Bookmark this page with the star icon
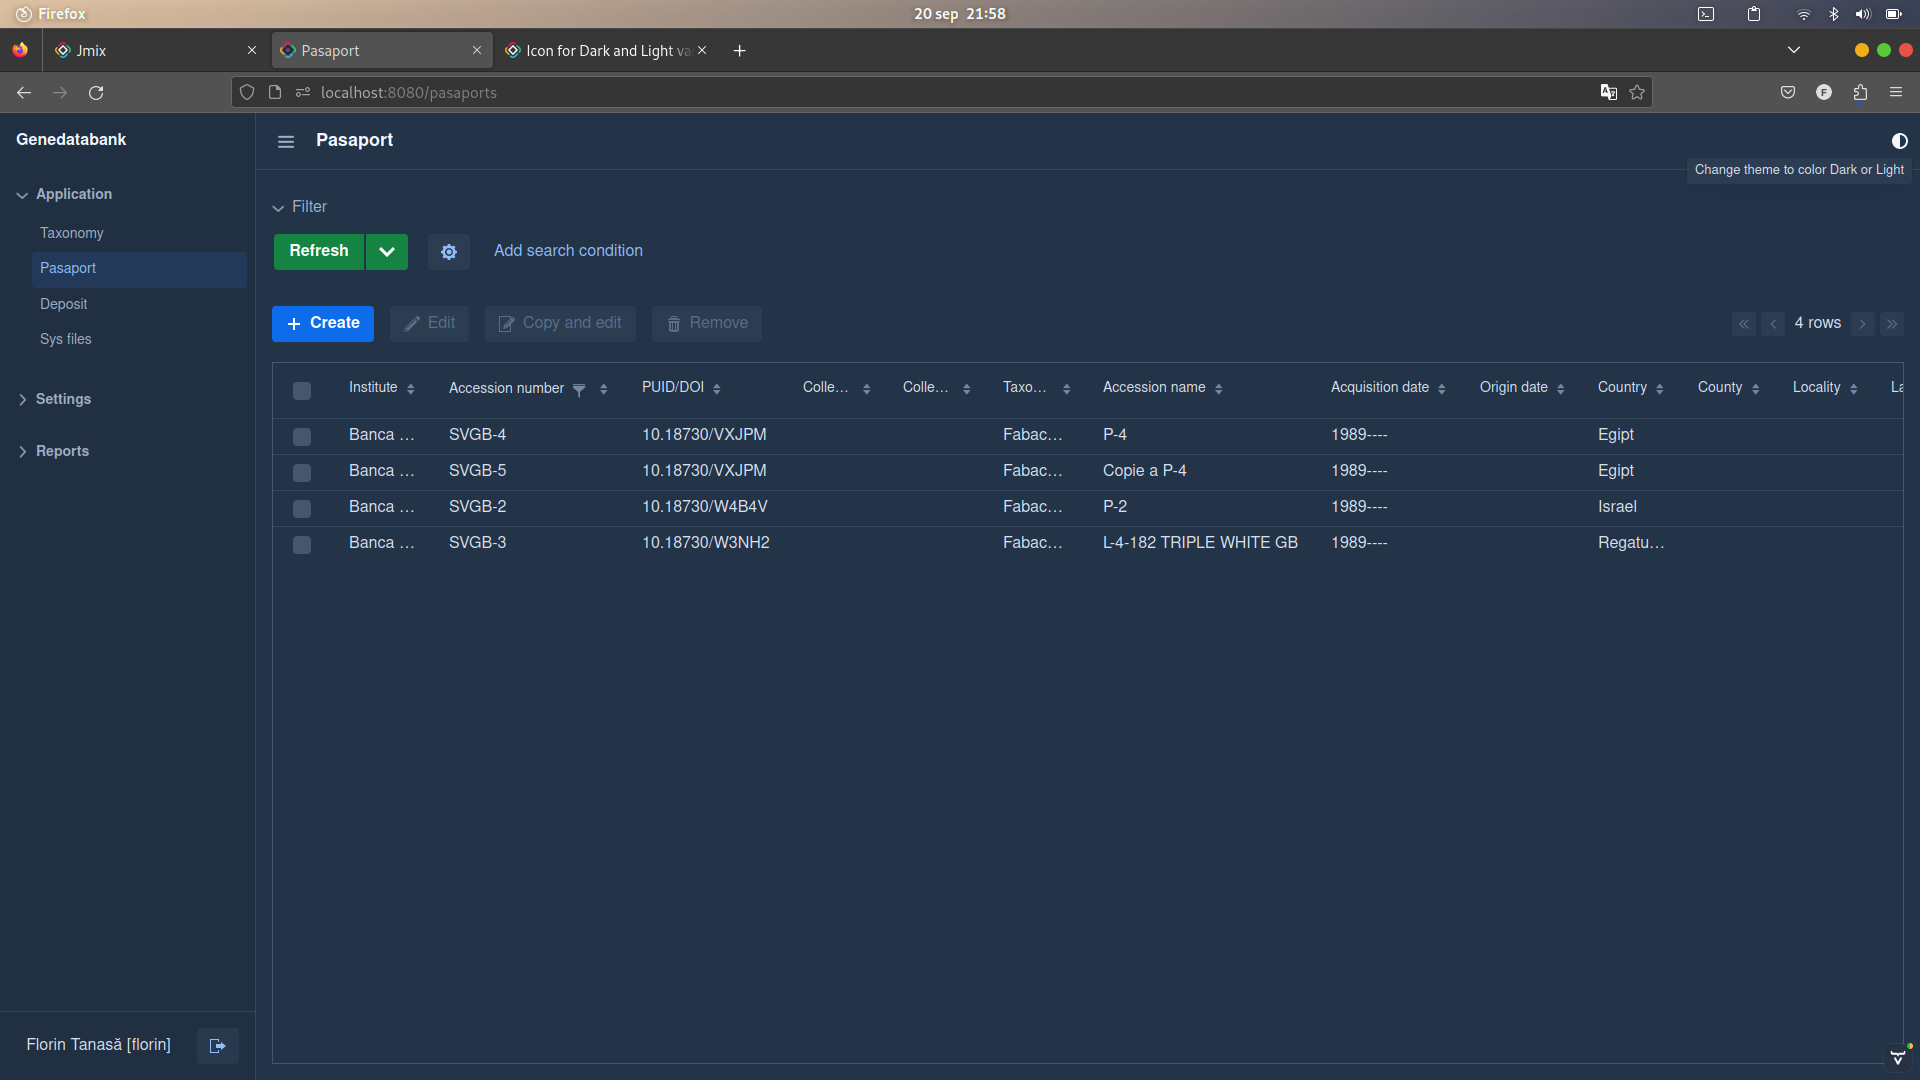This screenshot has width=1920, height=1080. pyautogui.click(x=1637, y=93)
